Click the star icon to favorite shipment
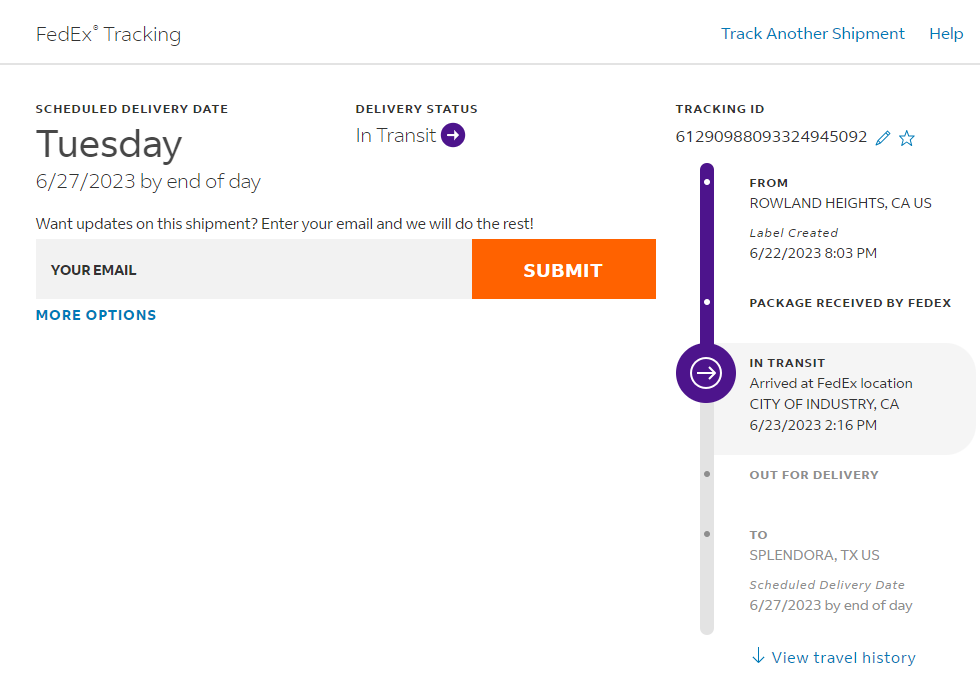The width and height of the screenshot is (980, 679). pyautogui.click(x=907, y=138)
